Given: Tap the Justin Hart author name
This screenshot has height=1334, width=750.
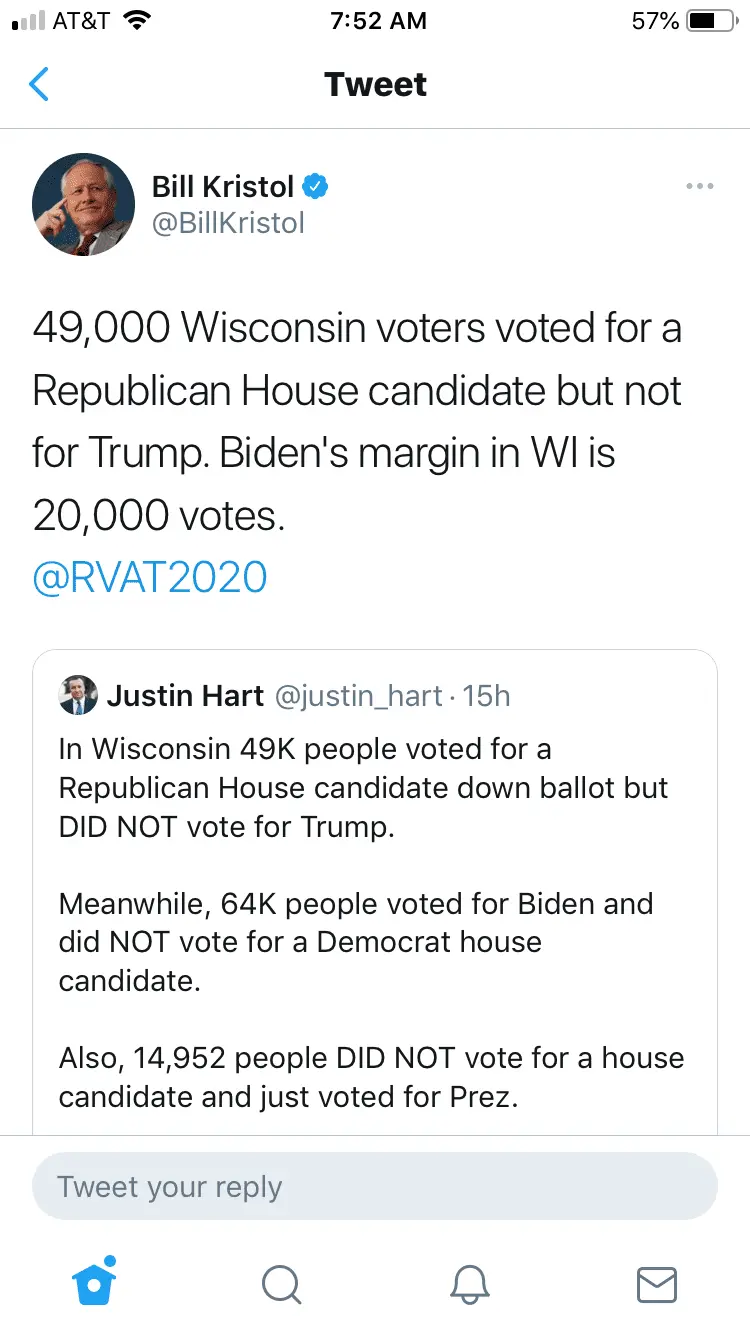Looking at the screenshot, I should click(x=185, y=696).
